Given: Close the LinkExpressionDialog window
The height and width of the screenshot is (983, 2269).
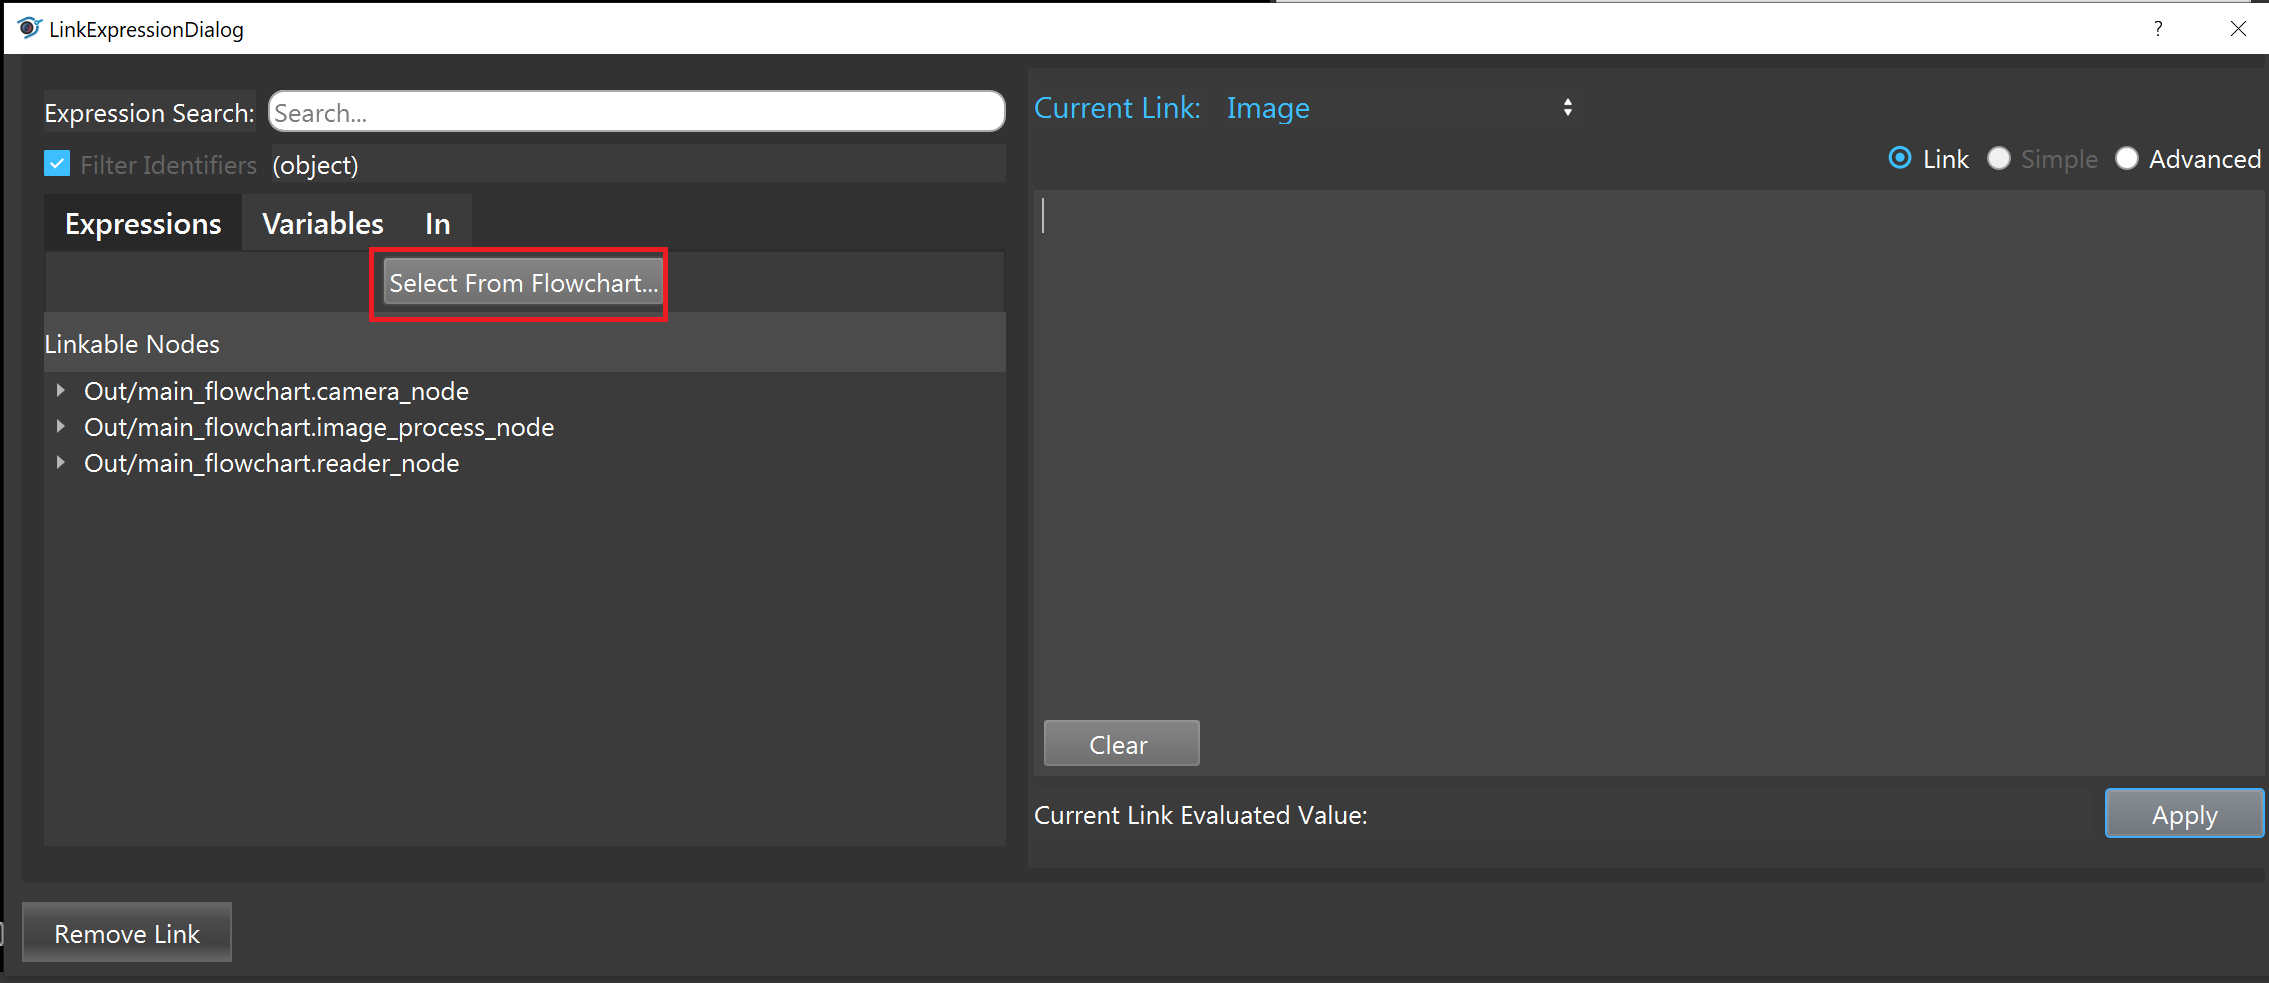Looking at the screenshot, I should 2238,29.
